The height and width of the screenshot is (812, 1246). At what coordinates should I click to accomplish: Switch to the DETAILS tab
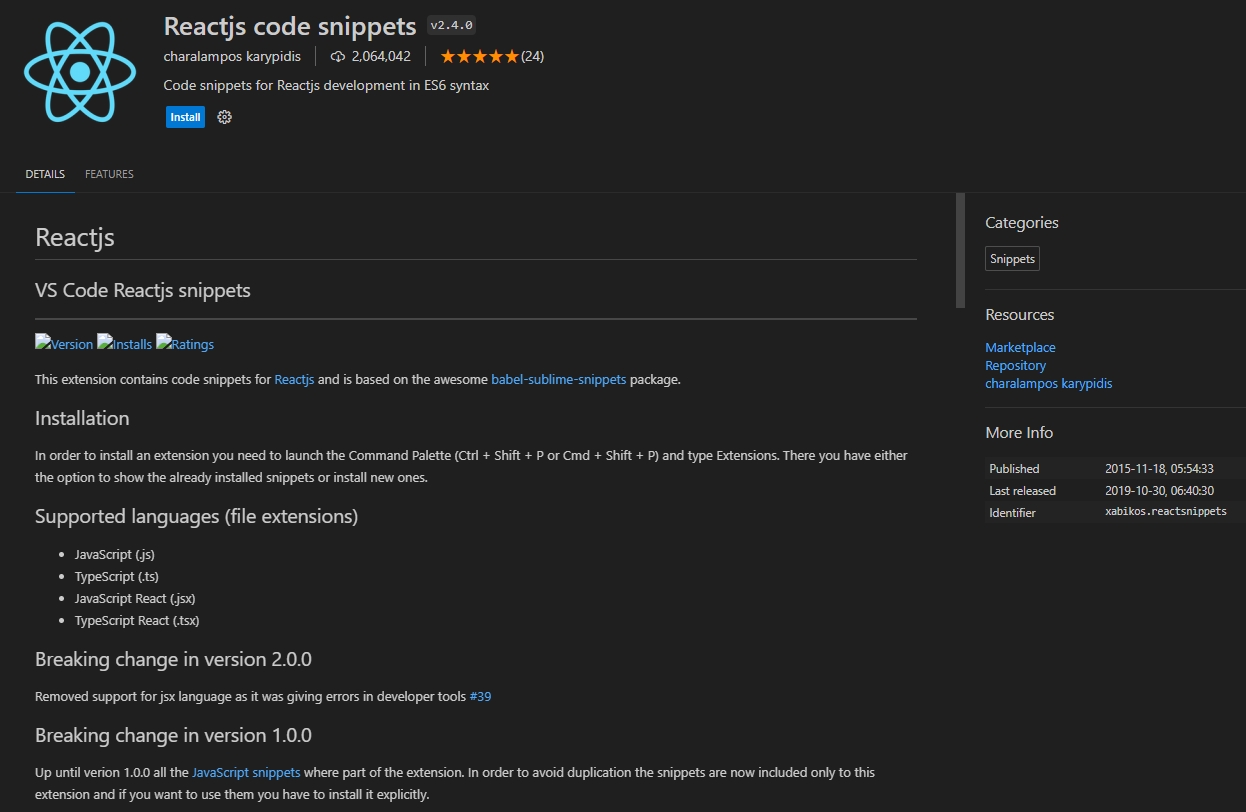point(45,174)
